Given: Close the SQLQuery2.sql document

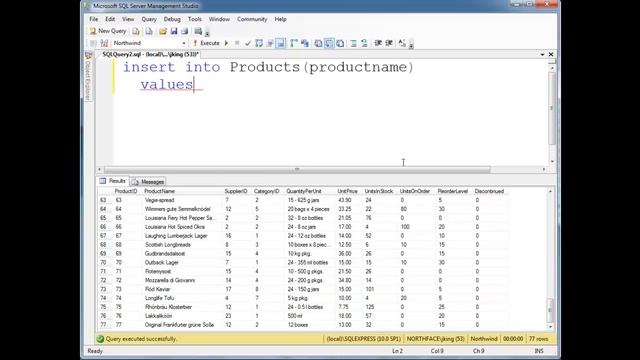Looking at the screenshot, I should click(551, 54).
